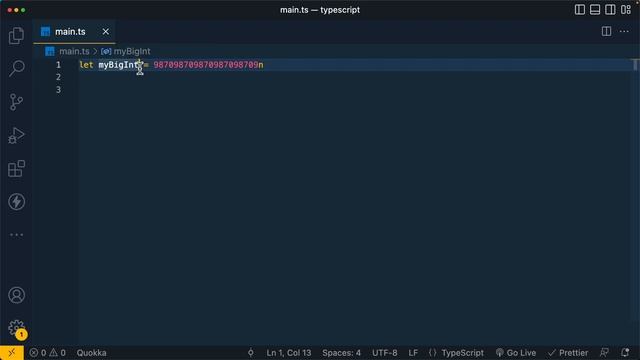Image resolution: width=640 pixels, height=360 pixels.
Task: Close the main.ts tab
Action: click(x=106, y=31)
